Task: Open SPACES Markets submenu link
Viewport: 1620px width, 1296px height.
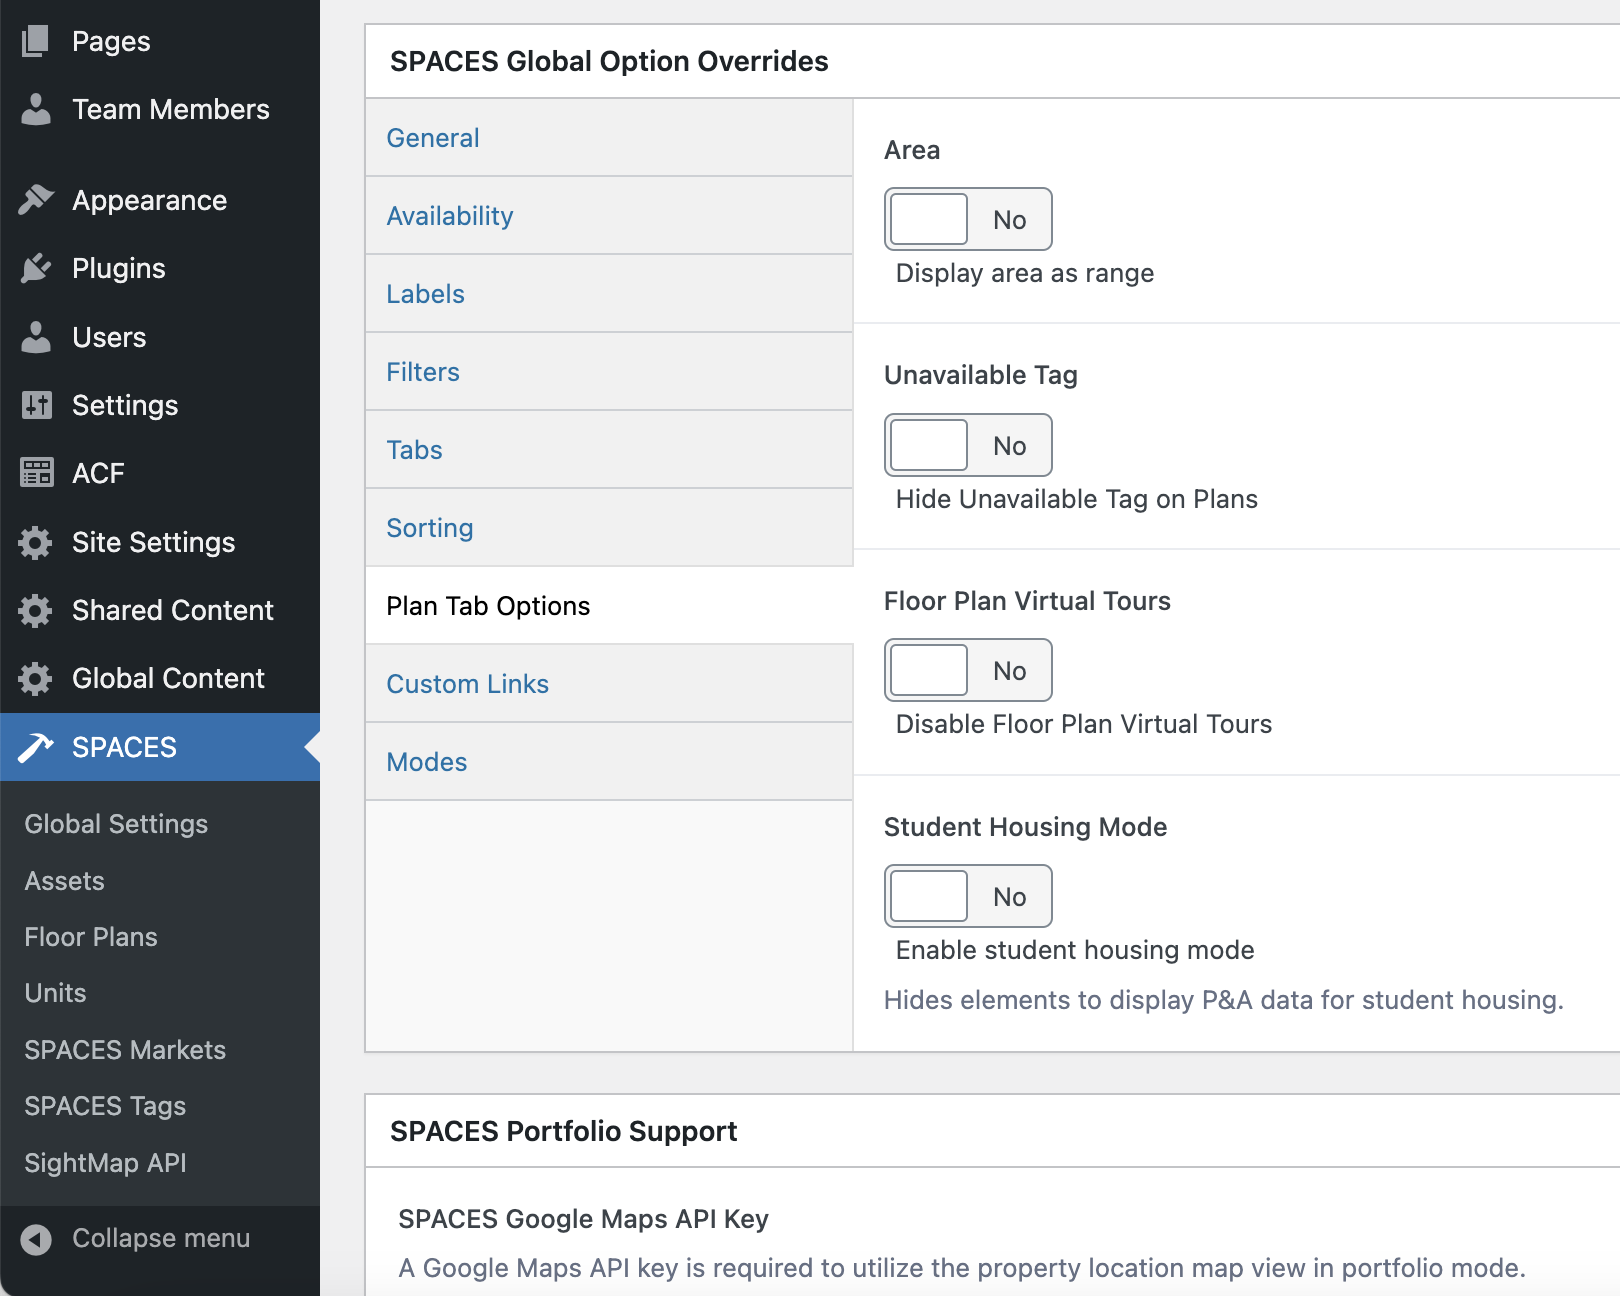Action: click(x=125, y=1050)
